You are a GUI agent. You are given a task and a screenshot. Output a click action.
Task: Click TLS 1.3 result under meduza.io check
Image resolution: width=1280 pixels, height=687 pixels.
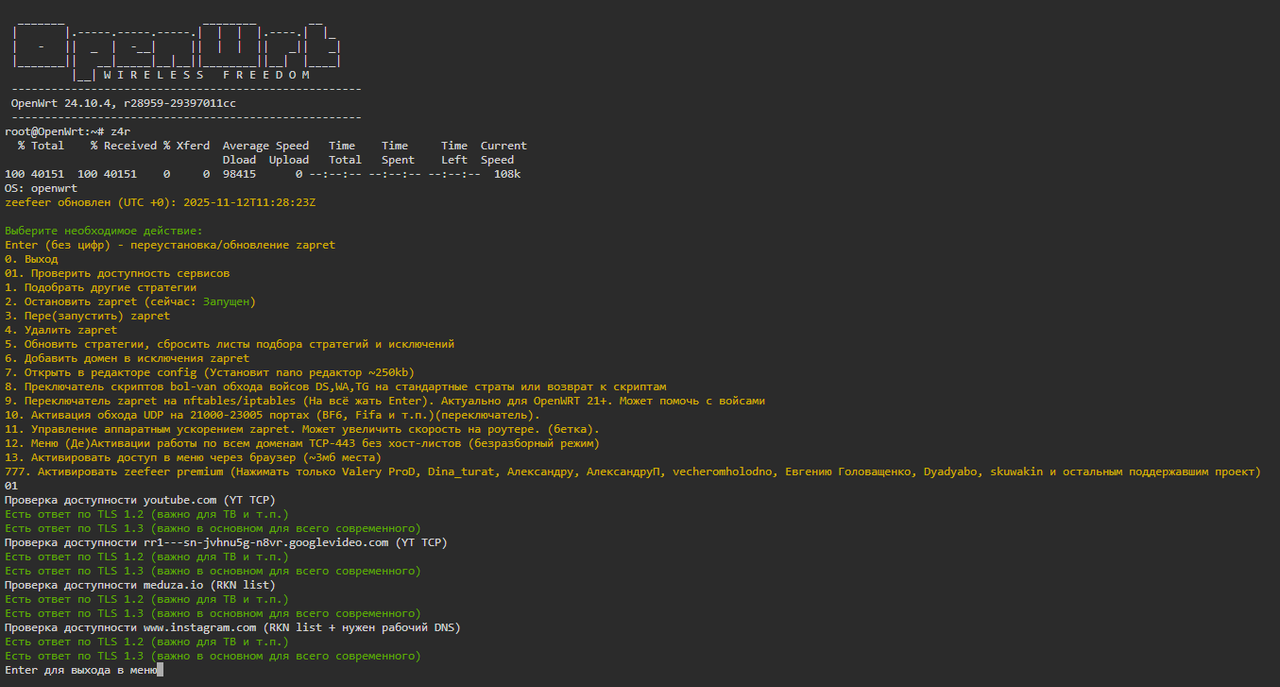[x=213, y=613]
